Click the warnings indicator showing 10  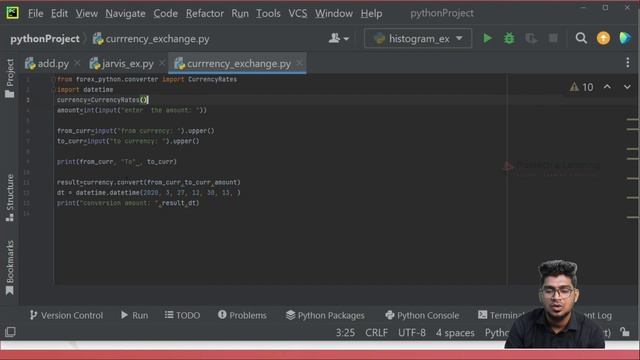[582, 87]
